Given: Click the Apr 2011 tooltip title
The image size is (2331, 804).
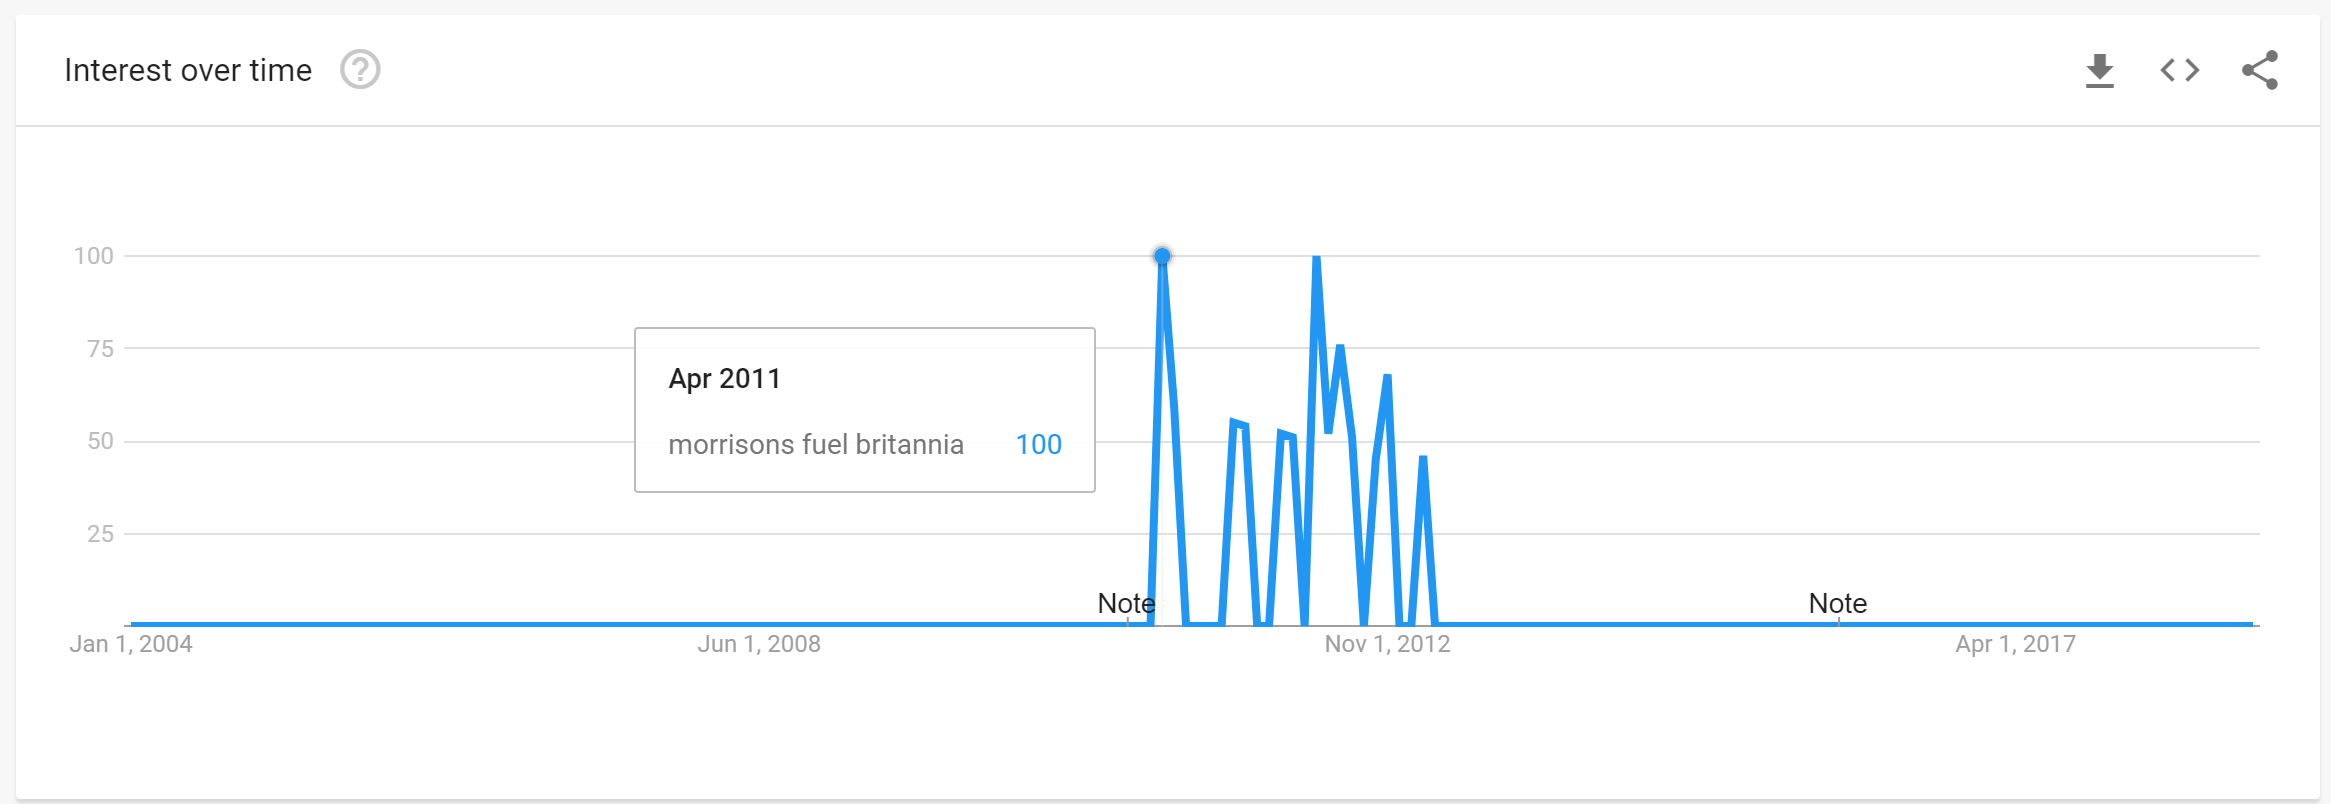Looking at the screenshot, I should [724, 379].
